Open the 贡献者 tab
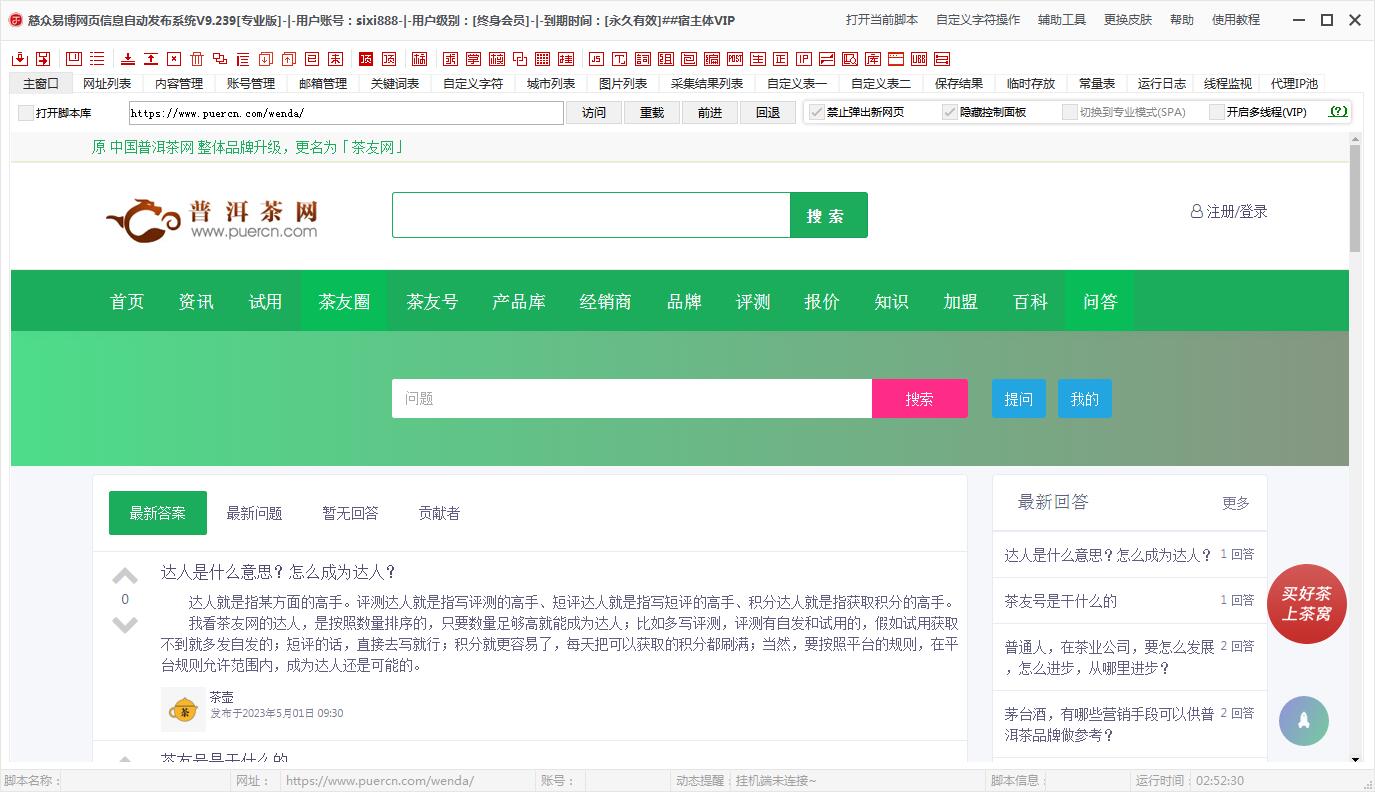This screenshot has height=792, width=1375. (439, 513)
